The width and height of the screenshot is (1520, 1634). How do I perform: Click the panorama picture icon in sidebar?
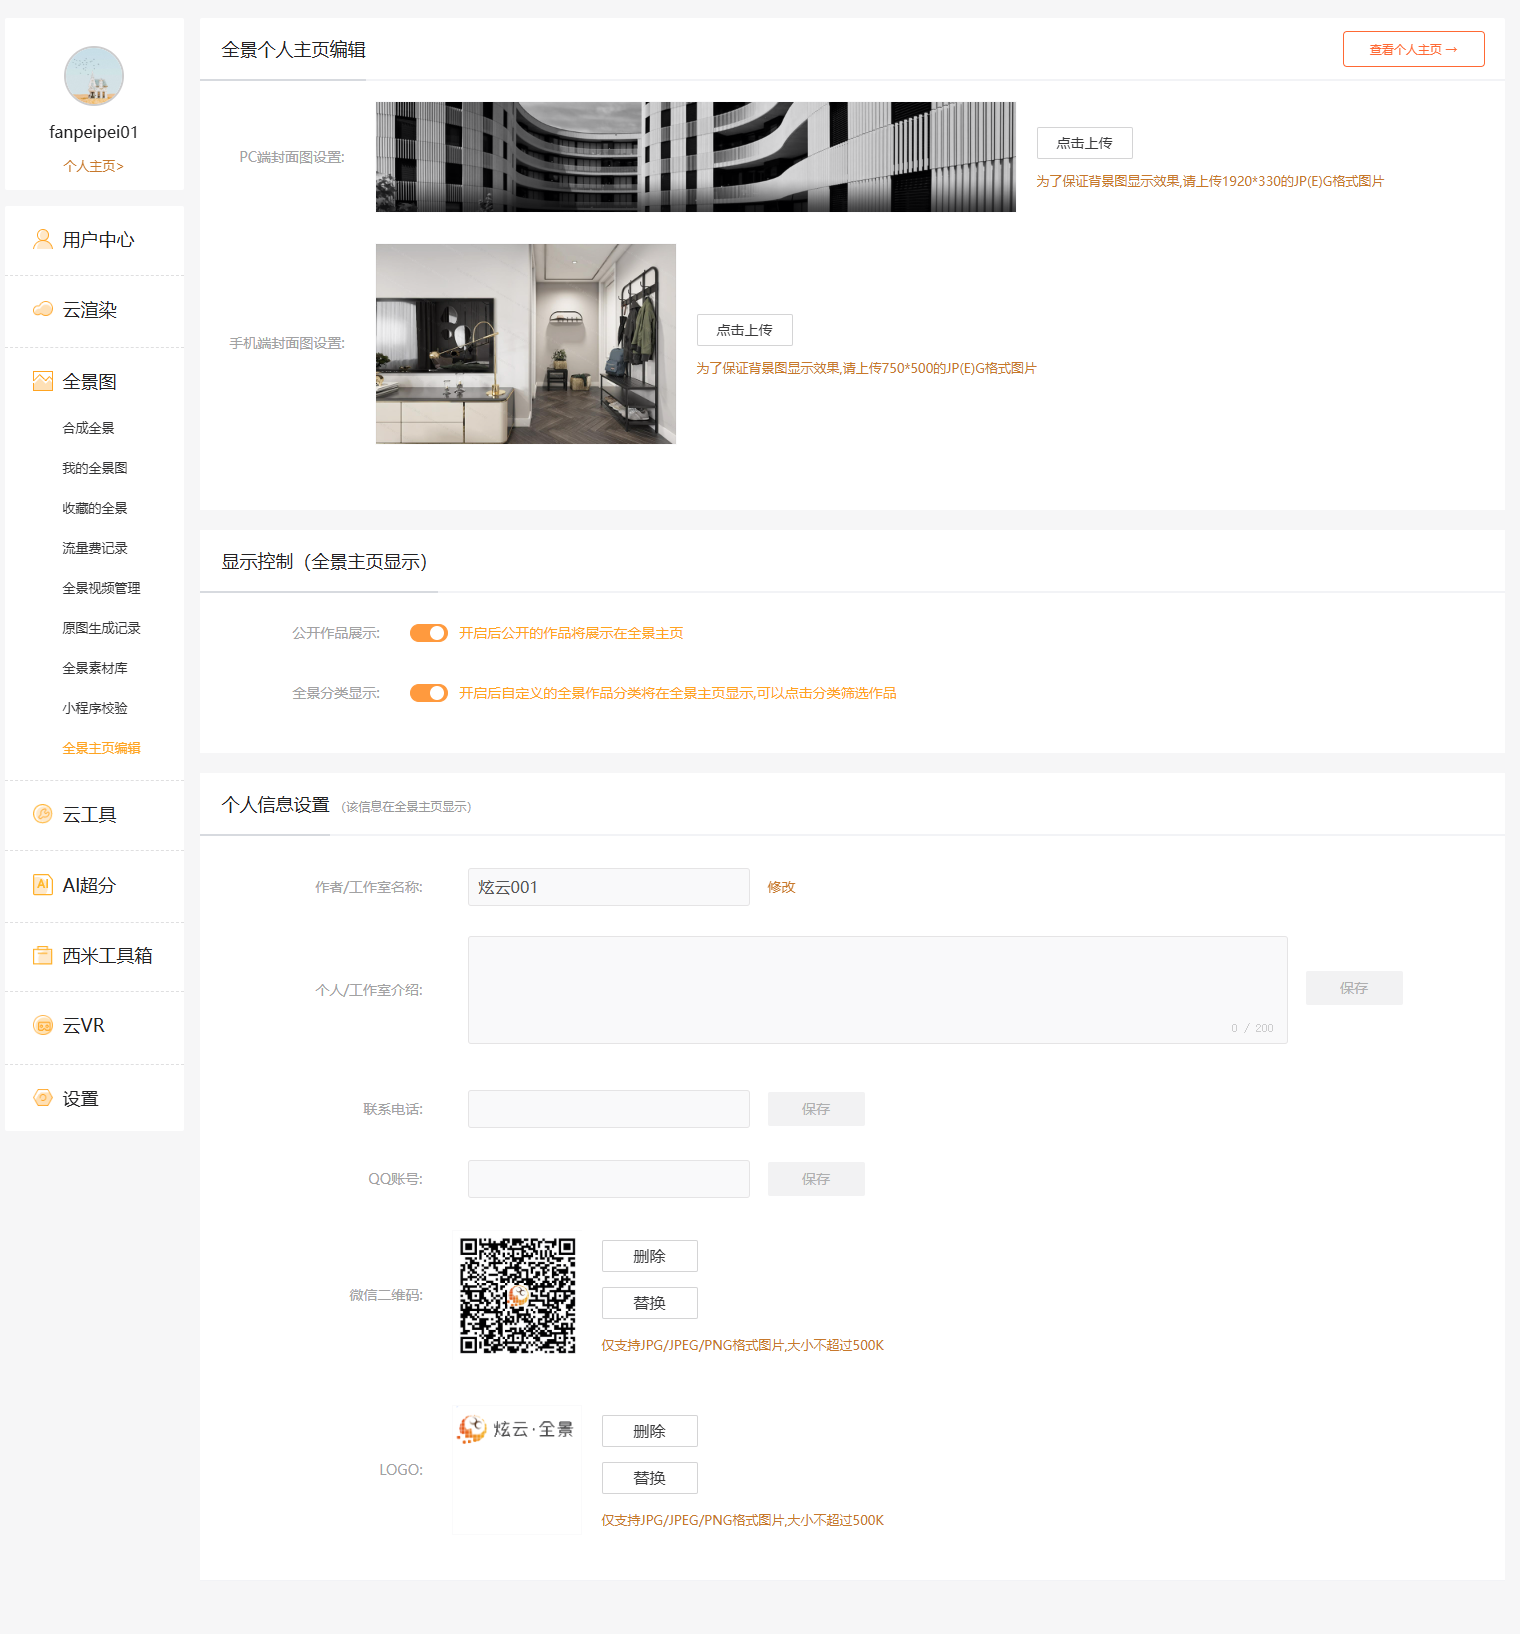pos(43,381)
